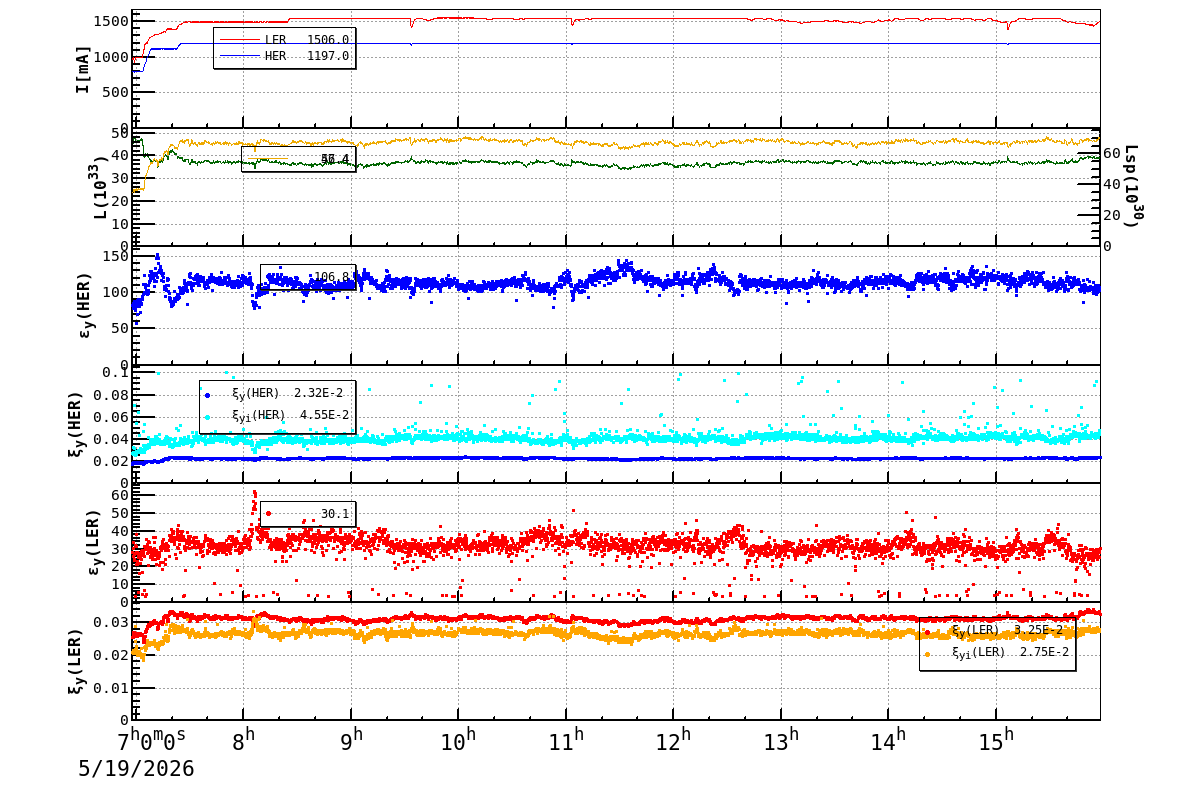Image resolution: width=1200 pixels, height=798 pixels.
Task: Click the ξy(LER) axis title
Action: (x=76, y=661)
